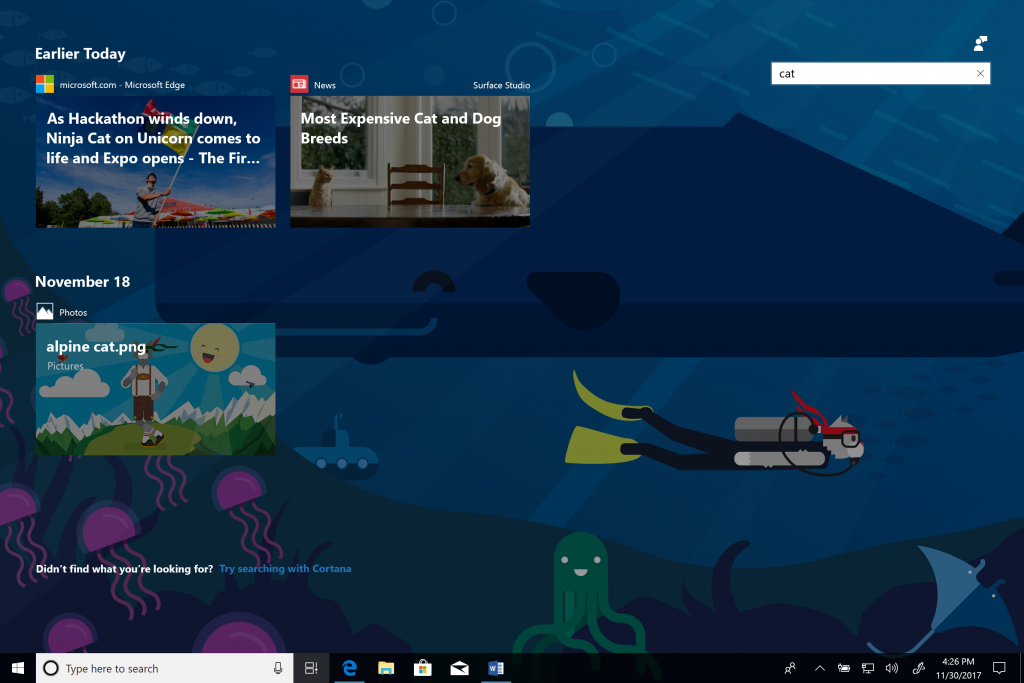1024x683 pixels.
Task: Open the Mail app from the taskbar
Action: point(459,668)
